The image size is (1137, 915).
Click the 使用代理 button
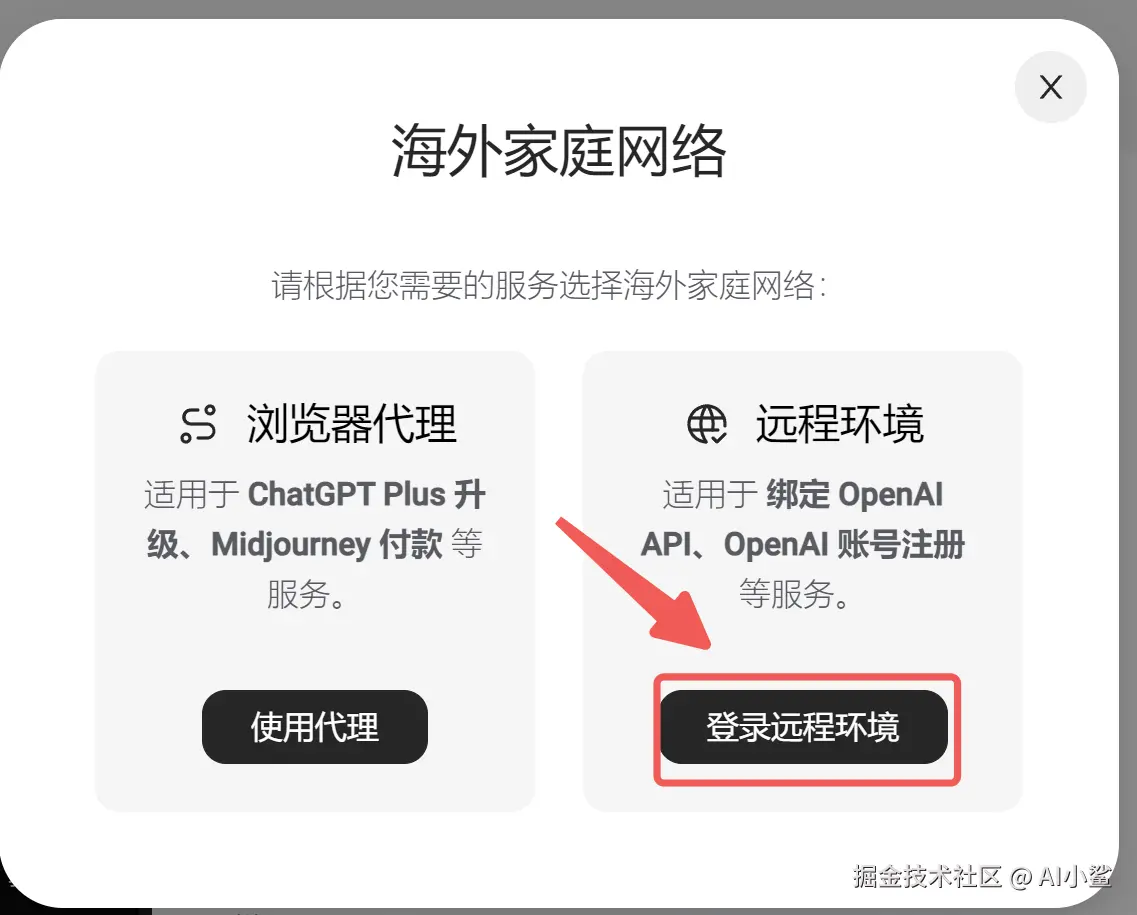pyautogui.click(x=315, y=726)
